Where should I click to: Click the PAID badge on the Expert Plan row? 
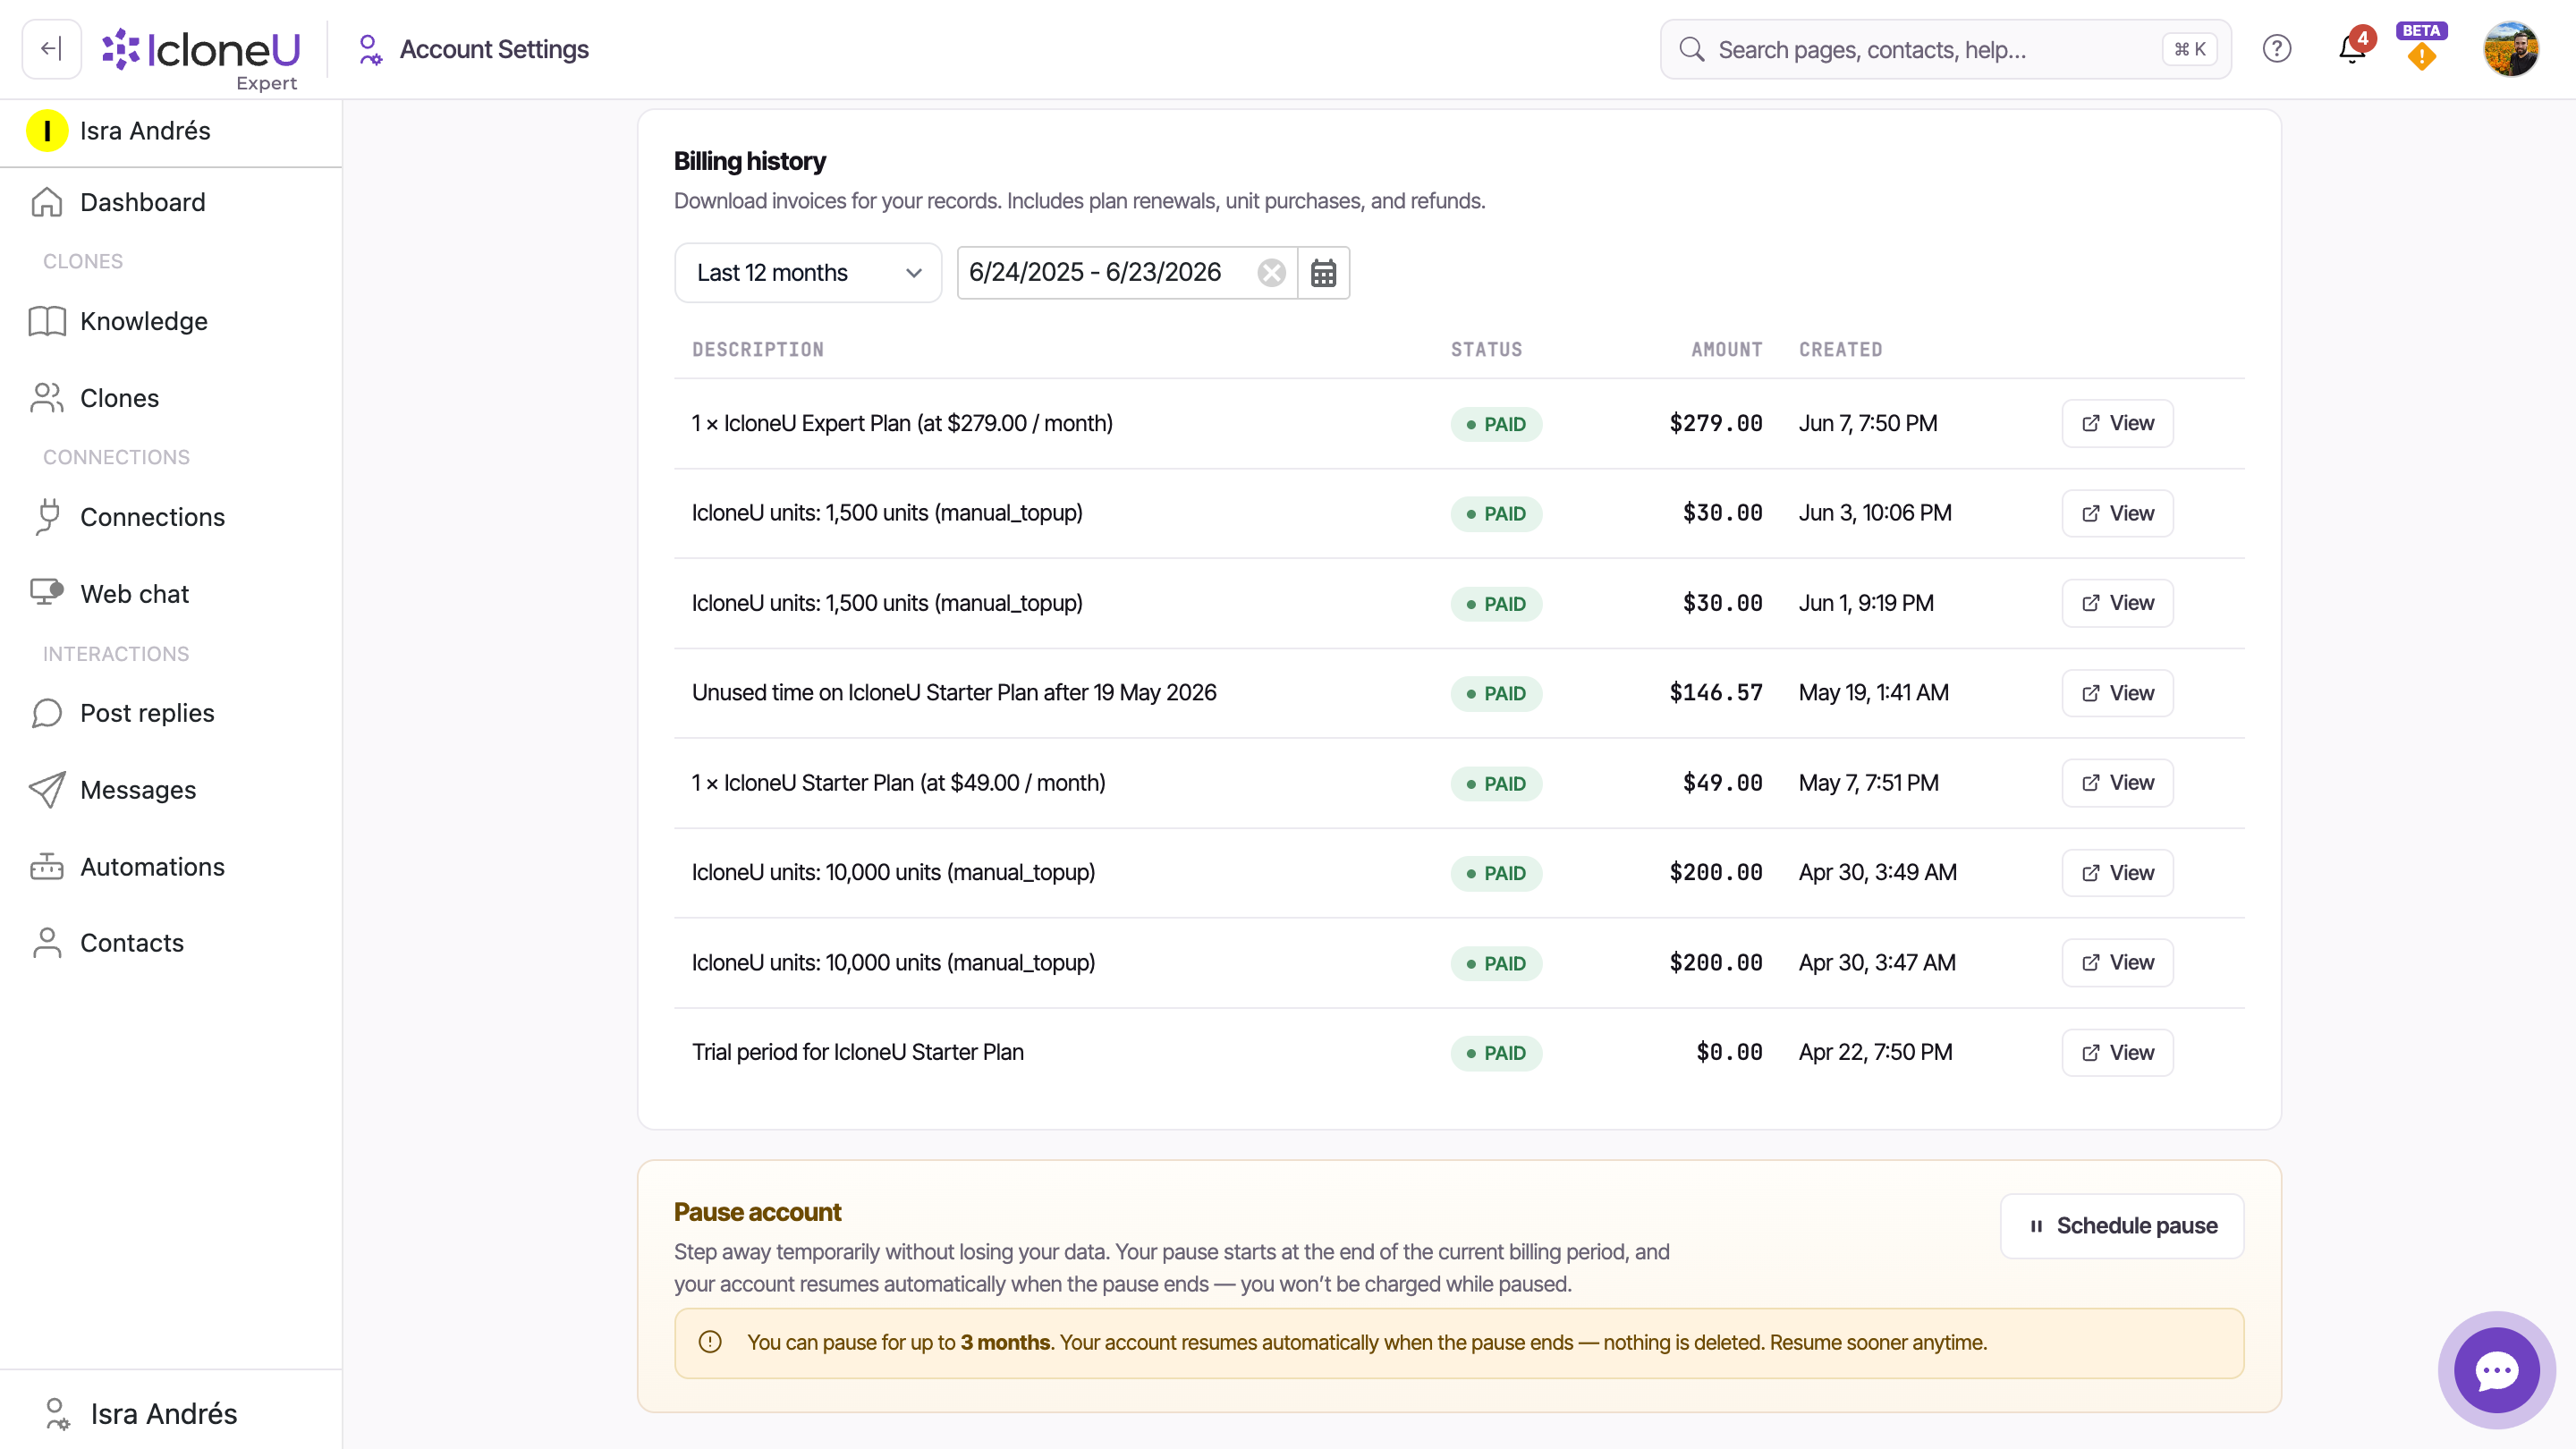1496,424
